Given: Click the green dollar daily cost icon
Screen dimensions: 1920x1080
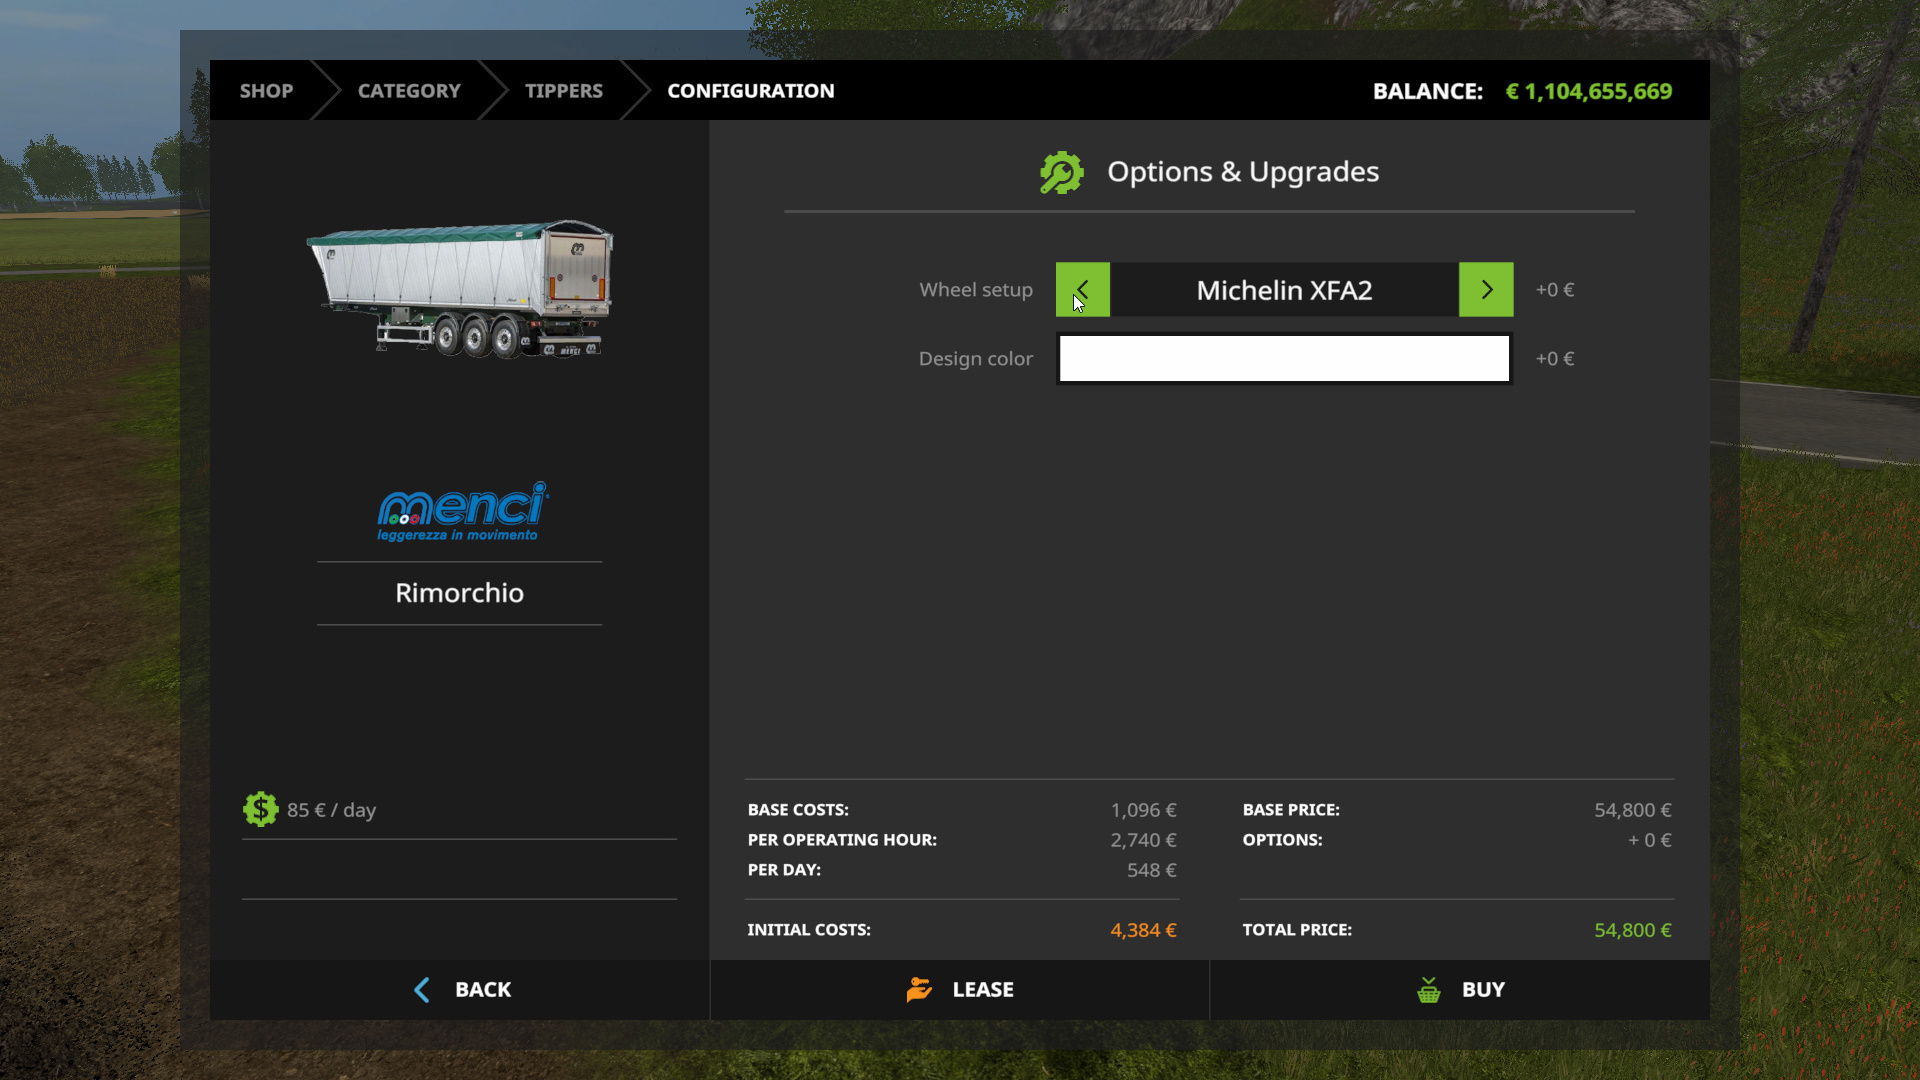Looking at the screenshot, I should (x=260, y=809).
